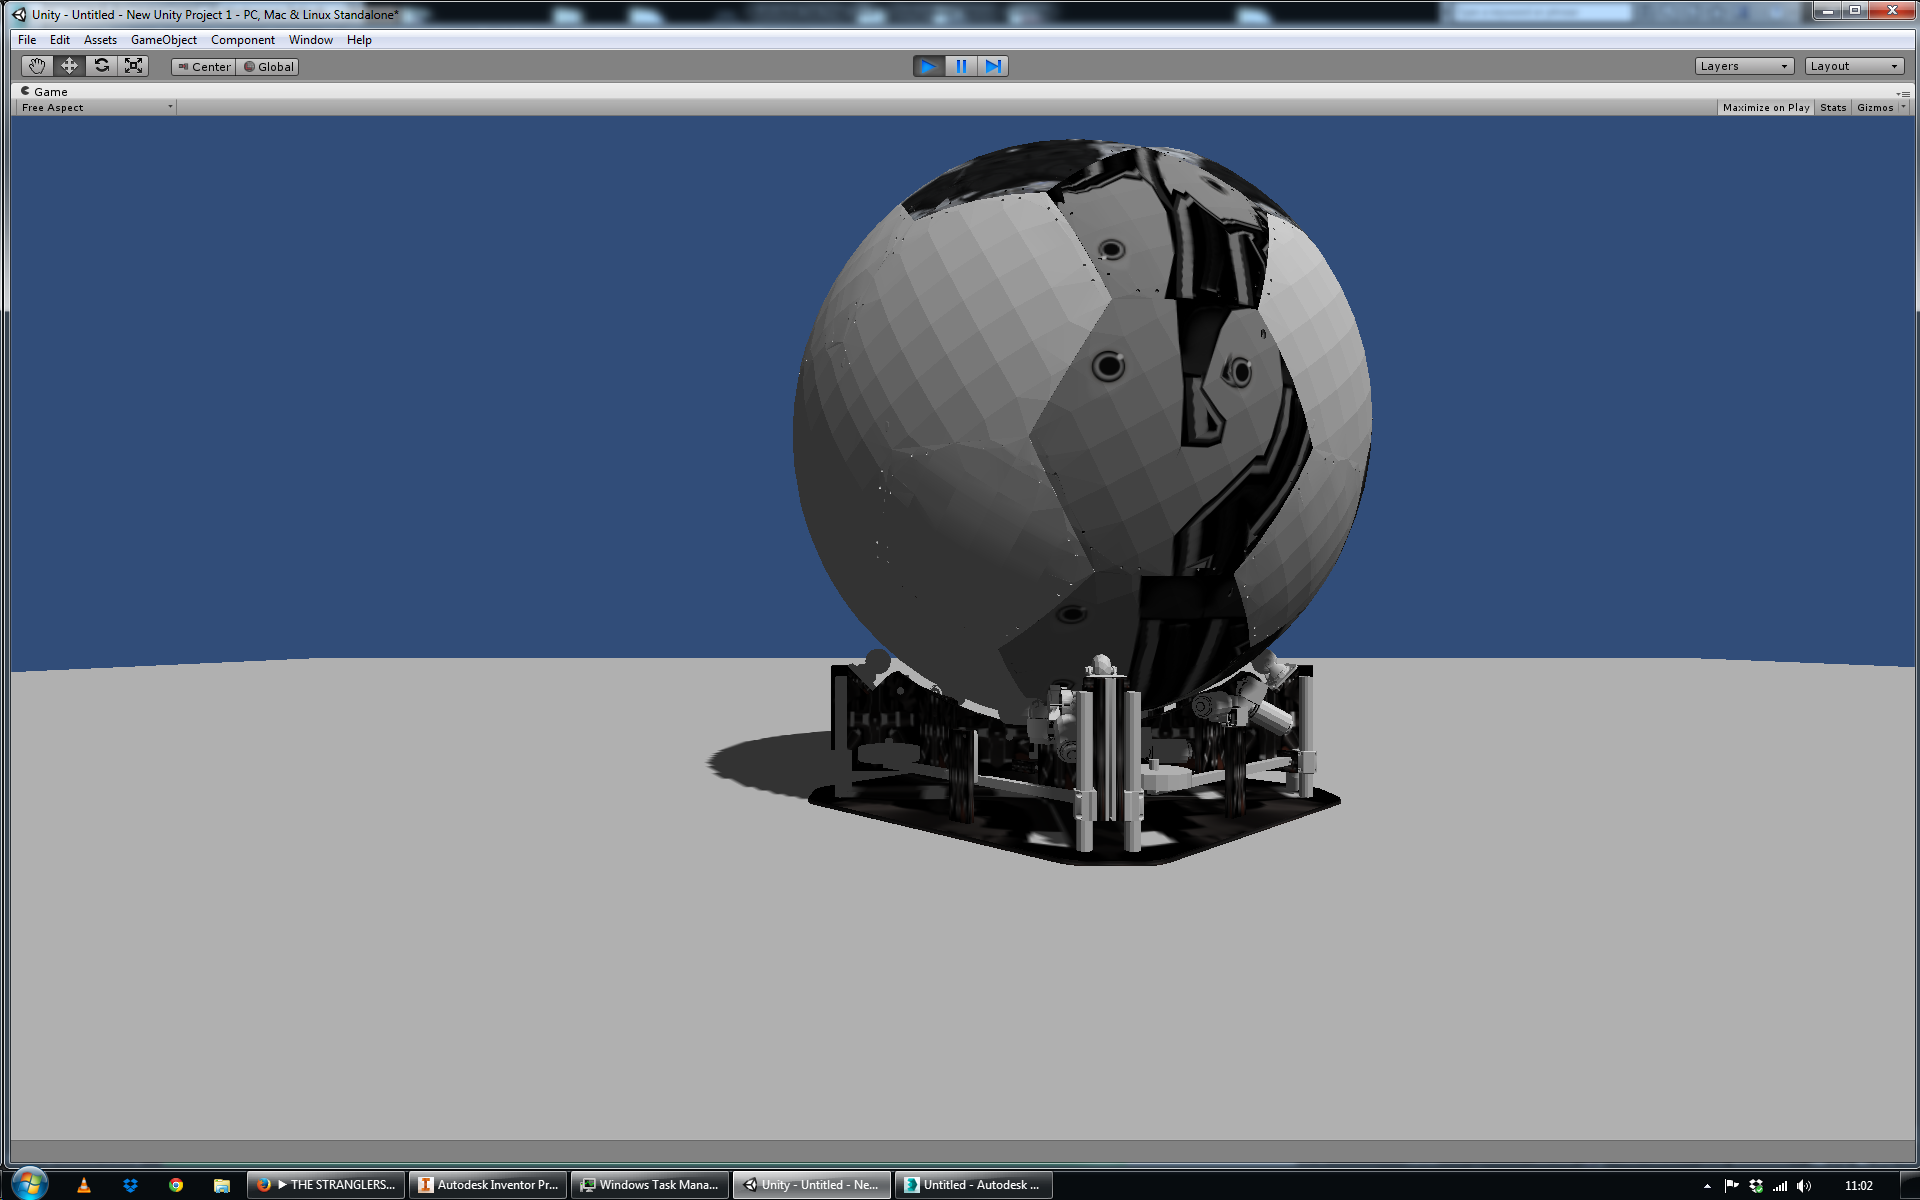Stop play mode with Play button

pyautogui.click(x=928, y=66)
